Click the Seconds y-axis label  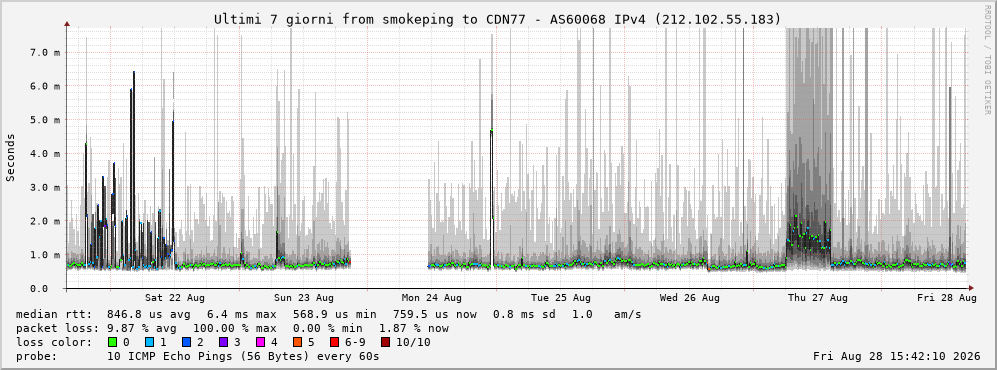(11, 158)
